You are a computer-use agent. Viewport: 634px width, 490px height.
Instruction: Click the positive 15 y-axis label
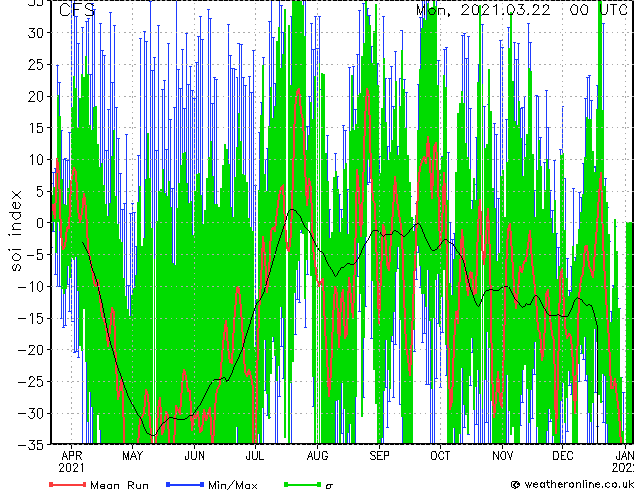36,128
